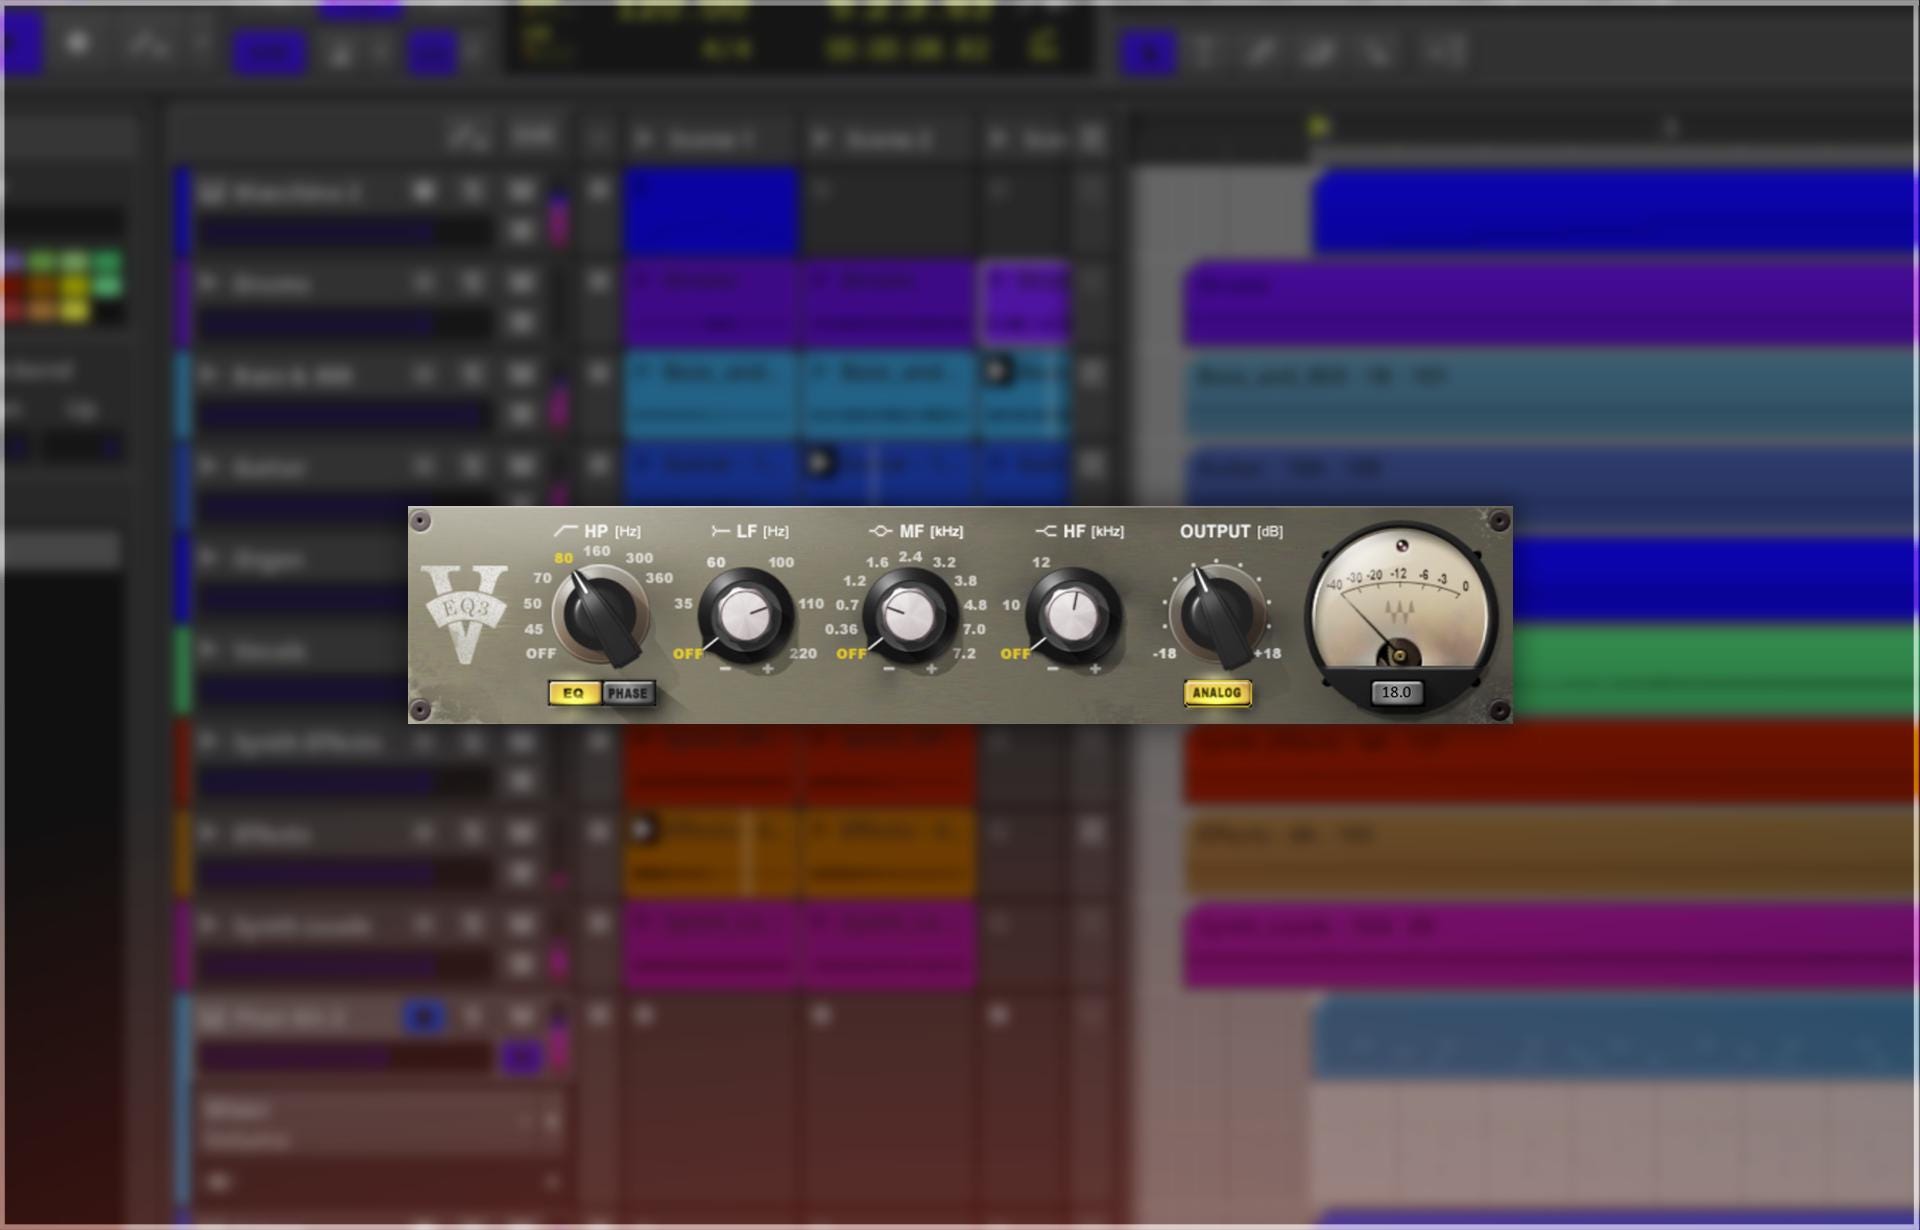Select 1.6 kHz on the MF band
The height and width of the screenshot is (1230, 1920).
tap(877, 562)
